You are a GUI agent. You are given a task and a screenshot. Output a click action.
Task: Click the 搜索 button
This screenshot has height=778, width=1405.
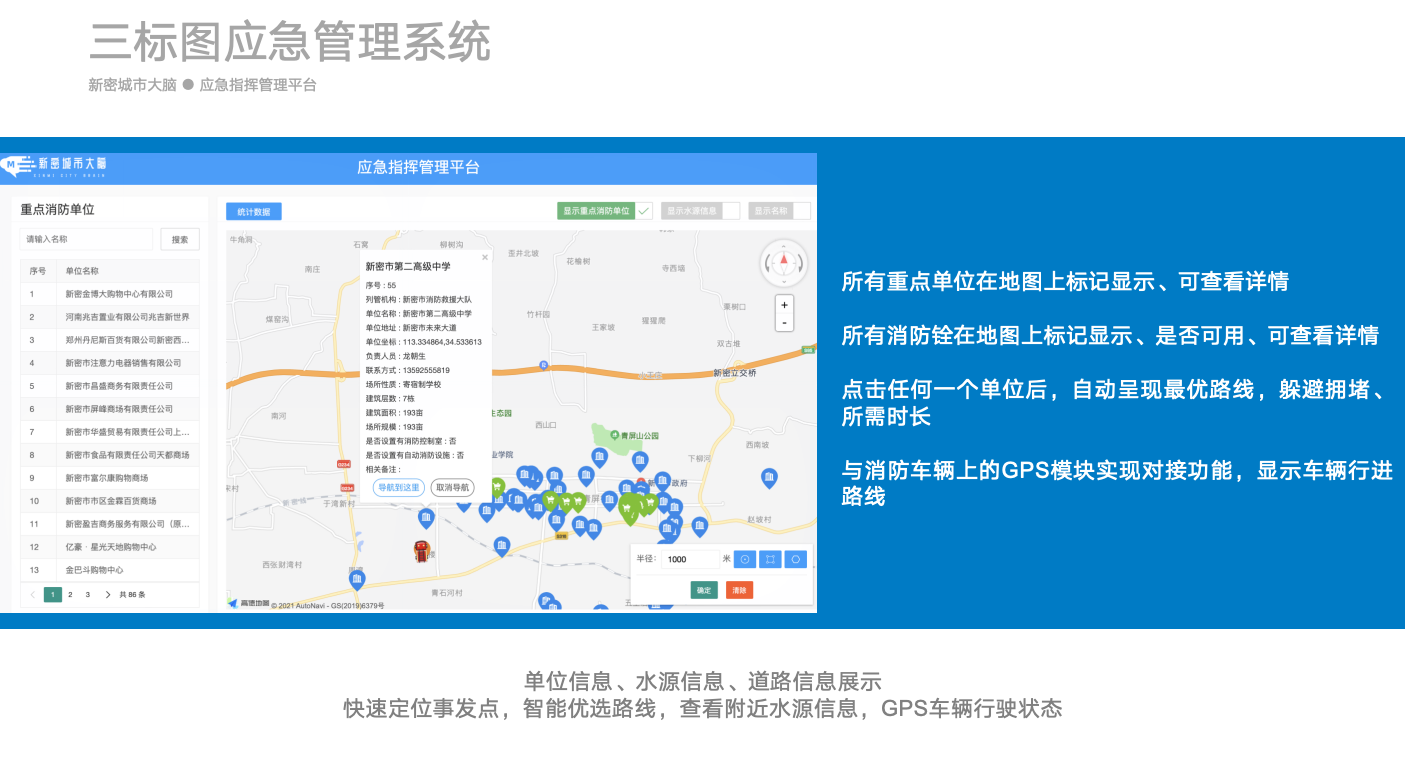[x=180, y=239]
